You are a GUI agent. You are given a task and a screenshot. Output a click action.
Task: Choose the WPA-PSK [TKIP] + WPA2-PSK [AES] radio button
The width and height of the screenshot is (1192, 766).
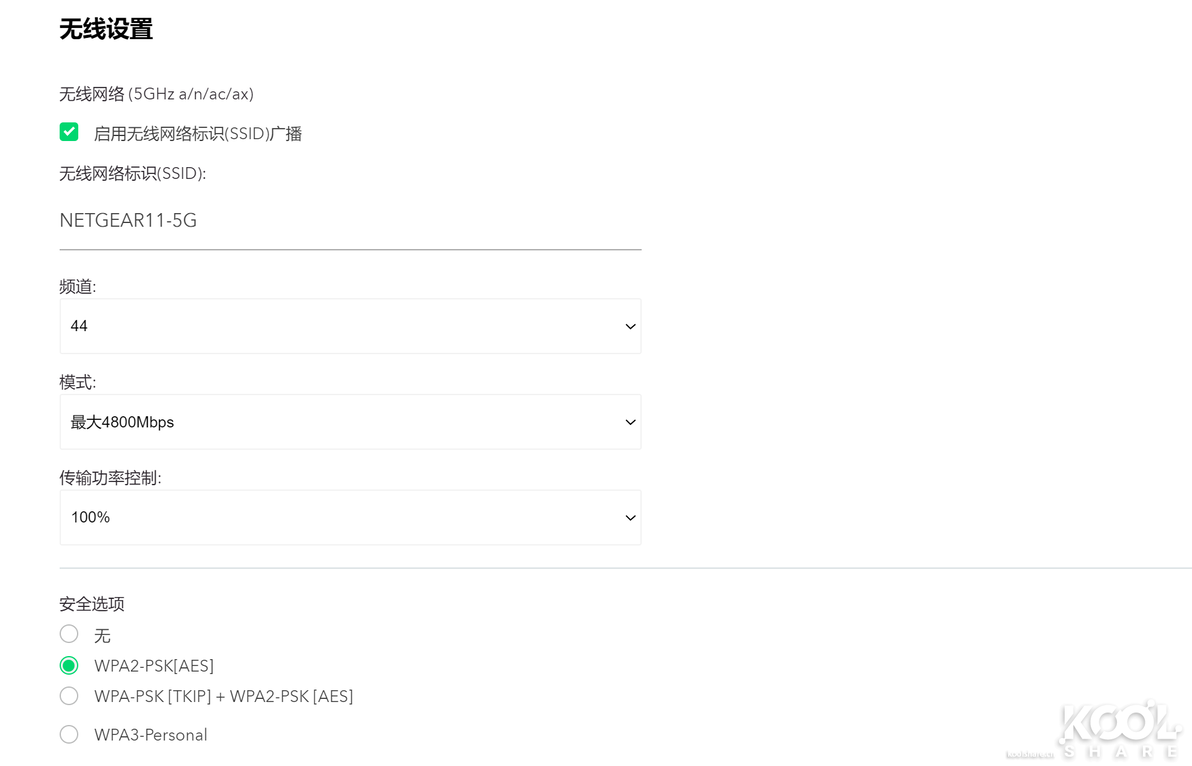coord(69,695)
